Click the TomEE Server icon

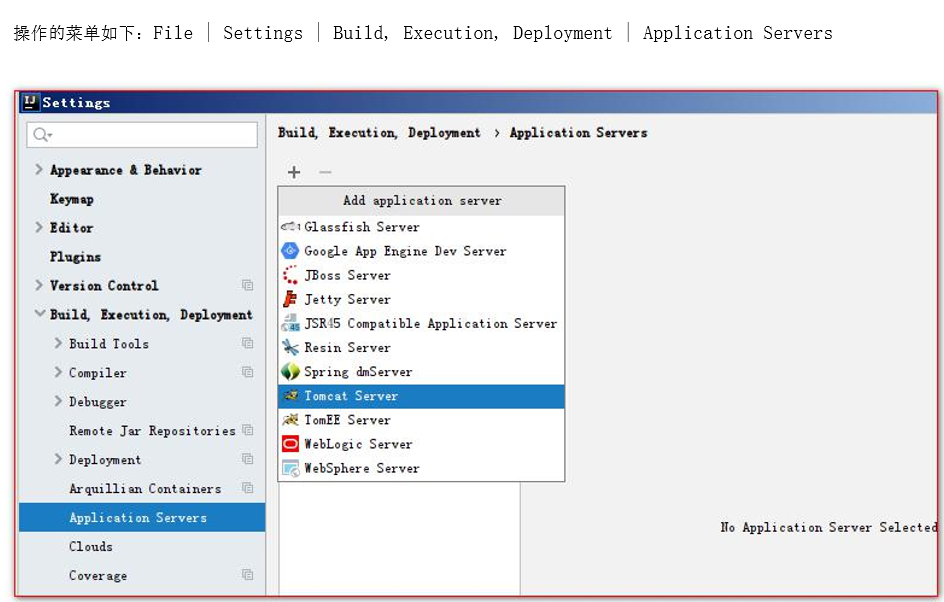(290, 420)
